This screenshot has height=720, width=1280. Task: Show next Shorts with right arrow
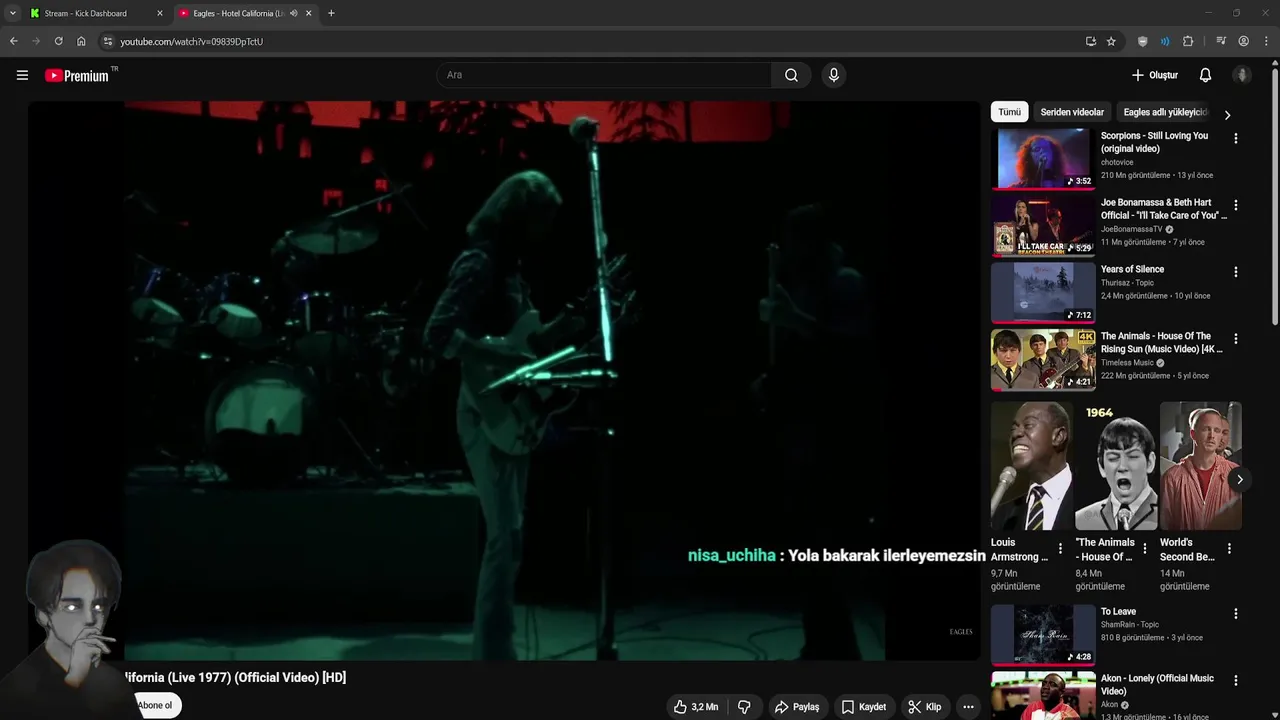pos(1239,479)
